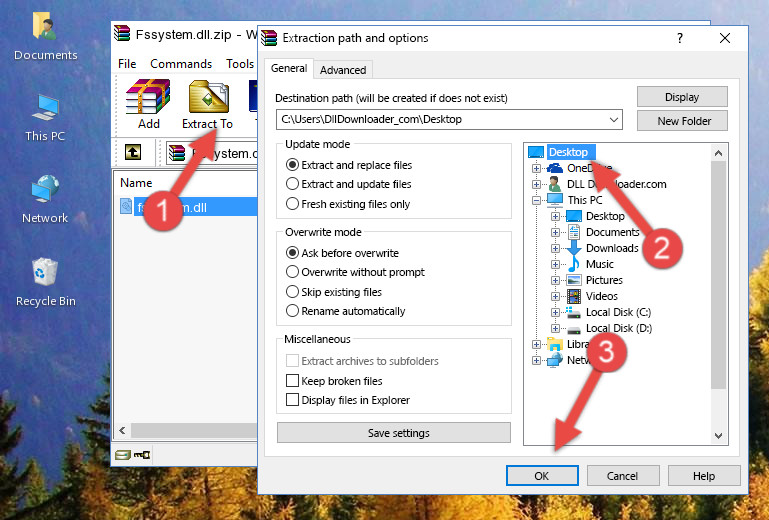Click the Name column header in WinRAR
The width and height of the screenshot is (769, 520).
tap(136, 182)
